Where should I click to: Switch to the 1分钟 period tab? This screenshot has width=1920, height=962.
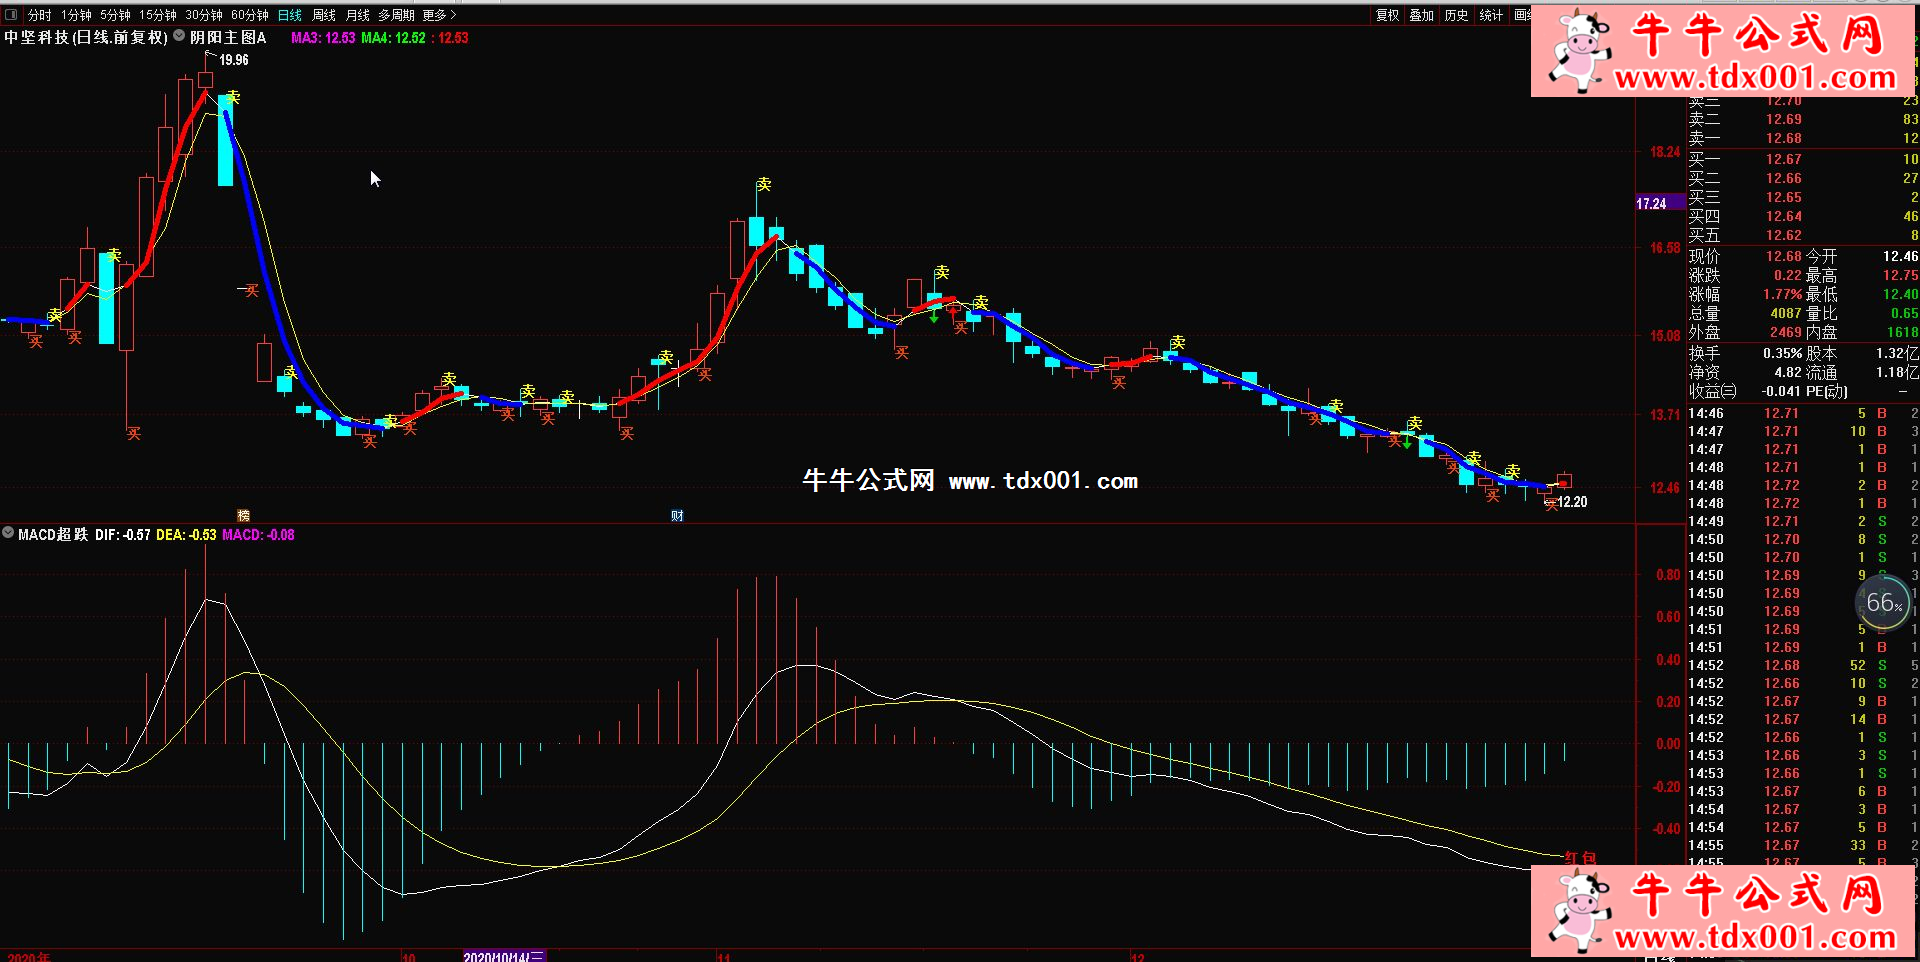[76, 15]
